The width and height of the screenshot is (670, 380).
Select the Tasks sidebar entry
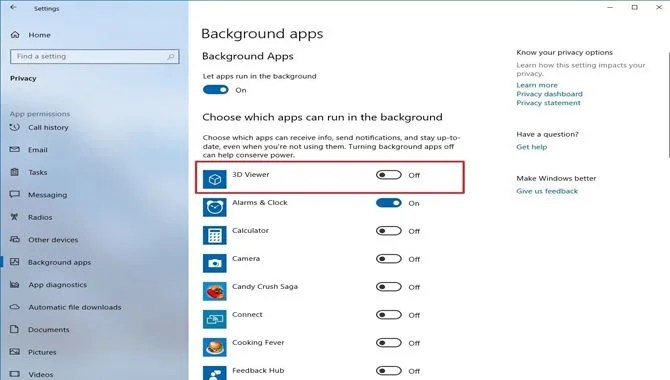tap(38, 172)
